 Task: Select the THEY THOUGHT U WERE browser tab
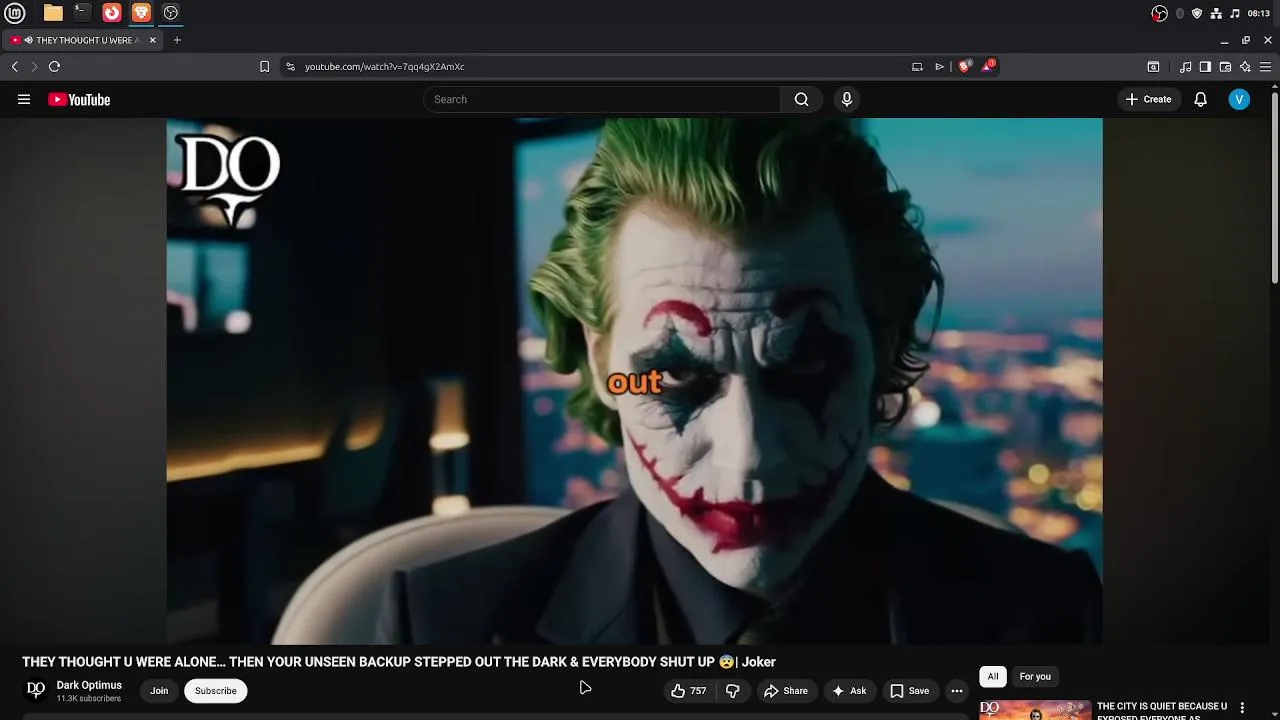84,40
